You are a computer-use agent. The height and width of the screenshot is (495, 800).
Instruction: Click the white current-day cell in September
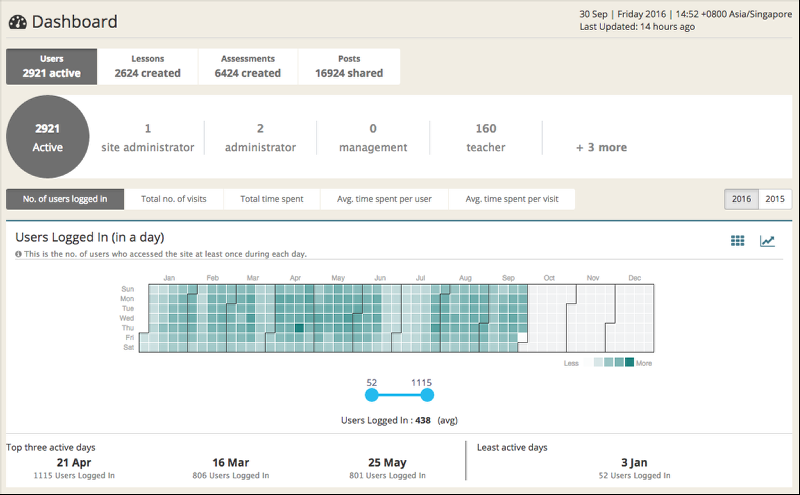[522, 337]
